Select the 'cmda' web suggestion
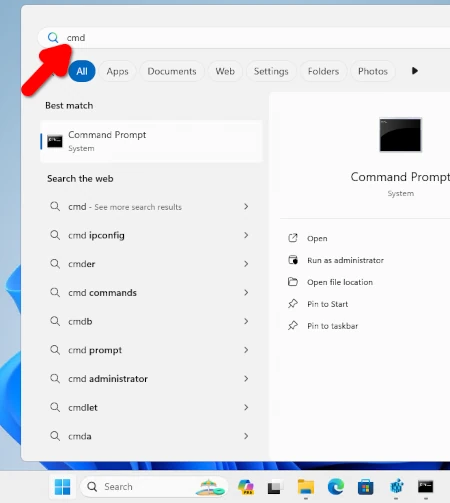This screenshot has width=450, height=503. 151,436
